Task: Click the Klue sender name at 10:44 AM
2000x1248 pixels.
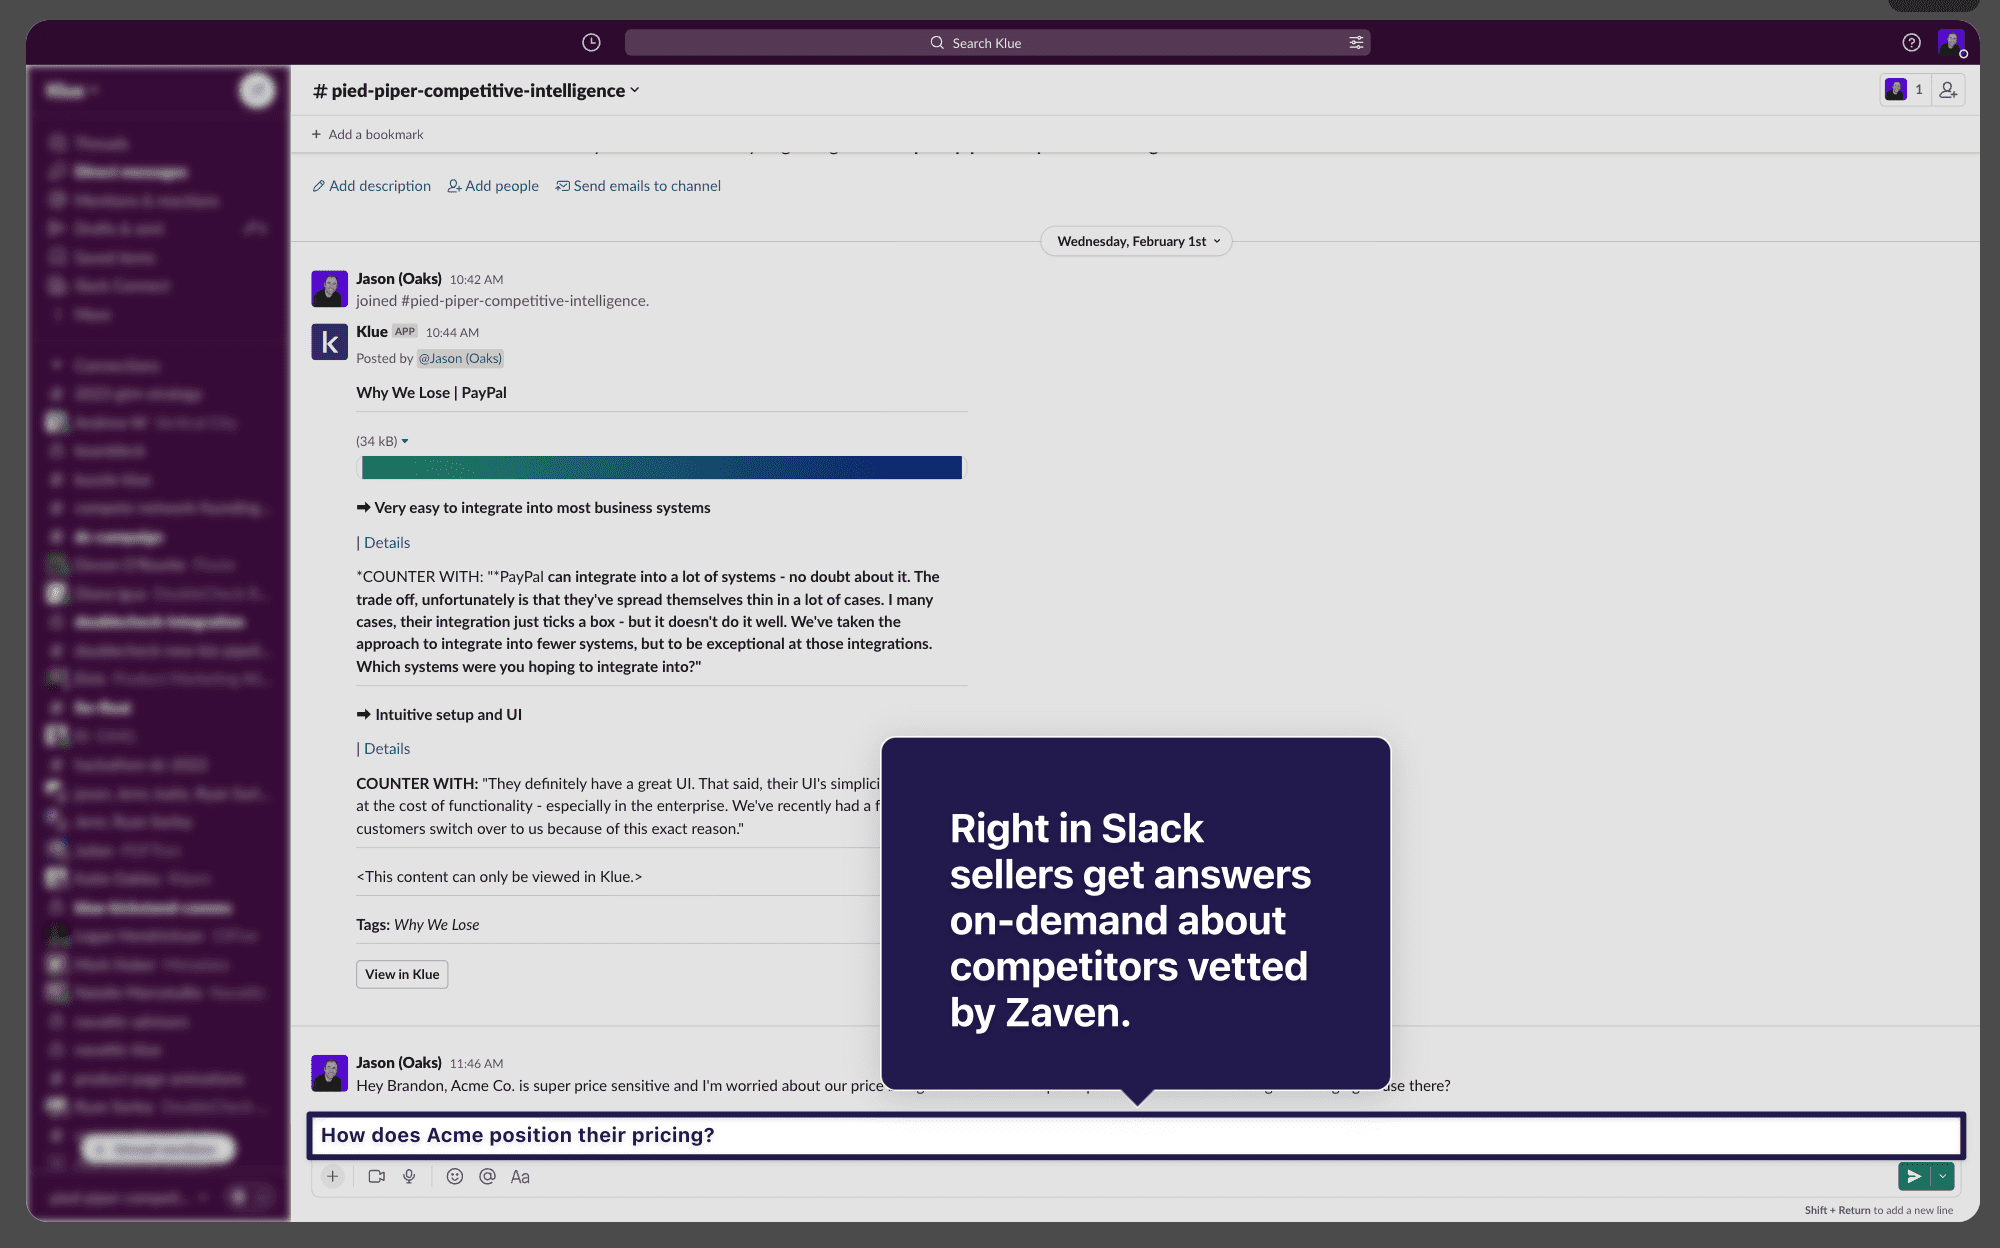Action: click(372, 331)
